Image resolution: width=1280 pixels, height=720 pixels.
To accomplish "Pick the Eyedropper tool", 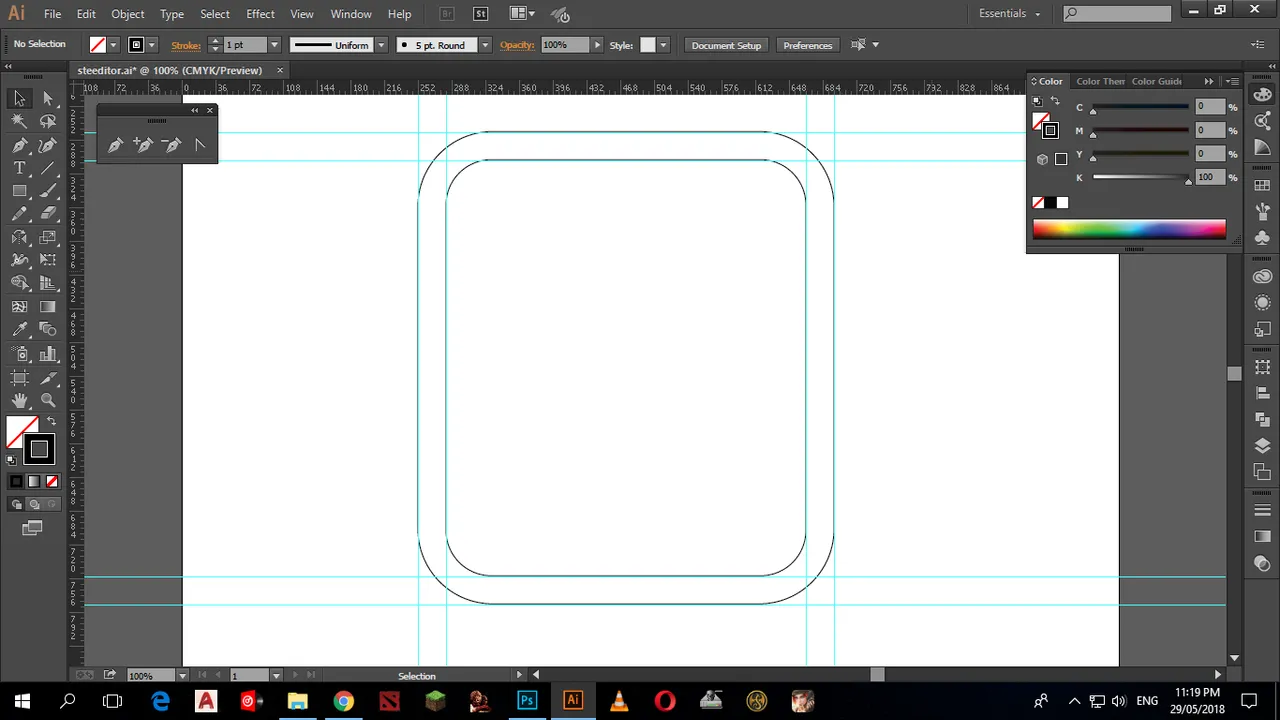I will tap(19, 330).
